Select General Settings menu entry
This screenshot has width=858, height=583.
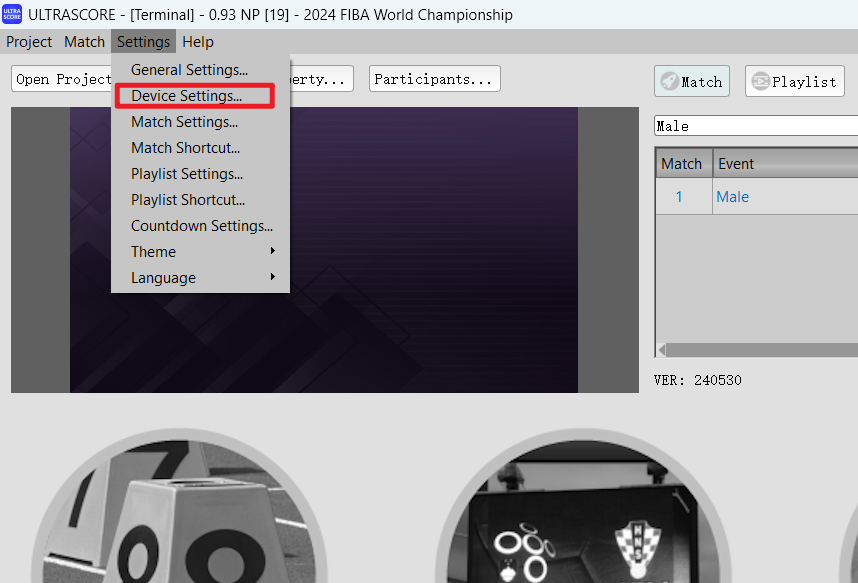[189, 70]
